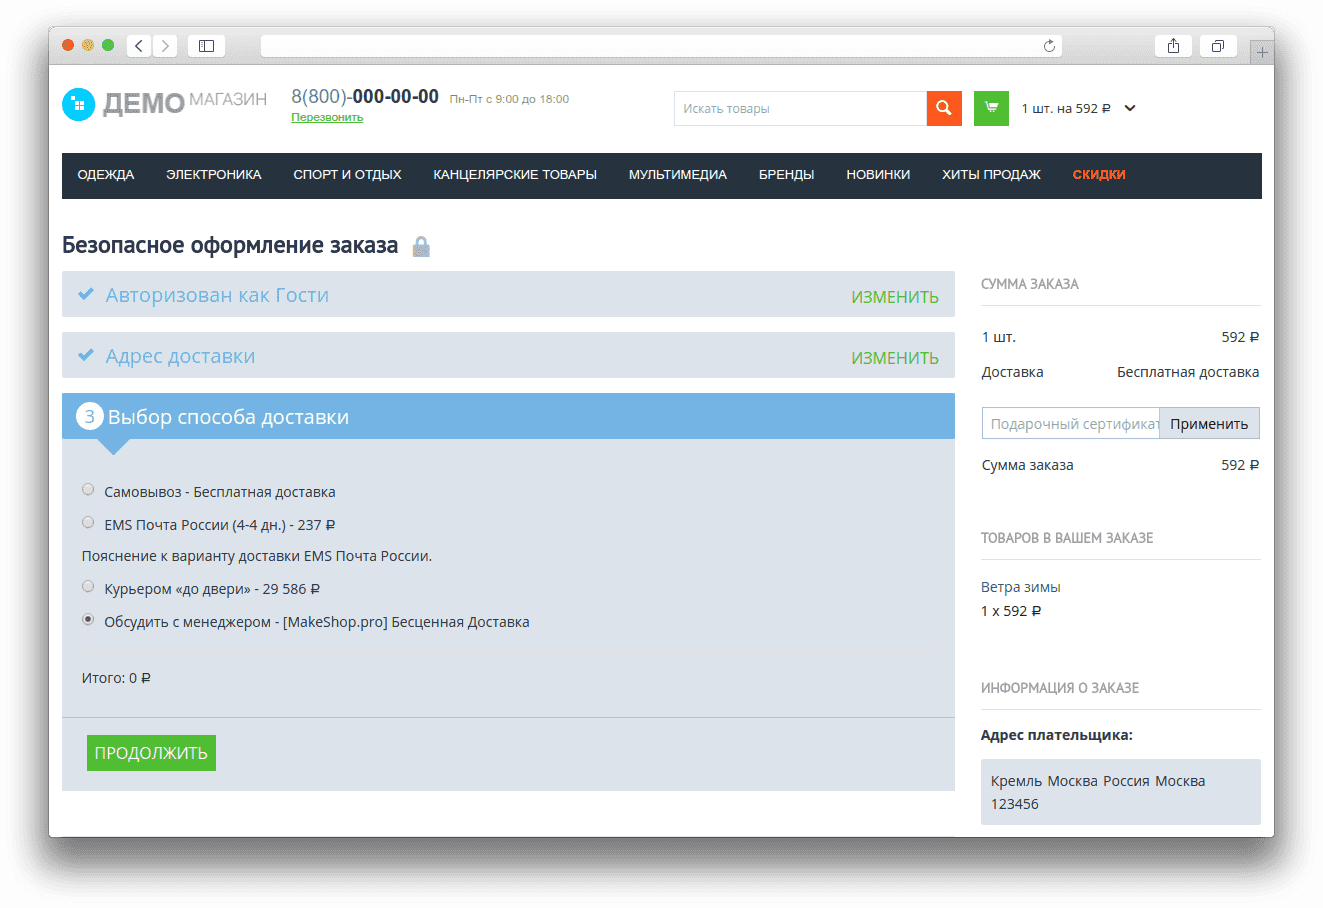Click the padlock icon beside checkout heading
This screenshot has width=1323, height=908.
[x=421, y=246]
